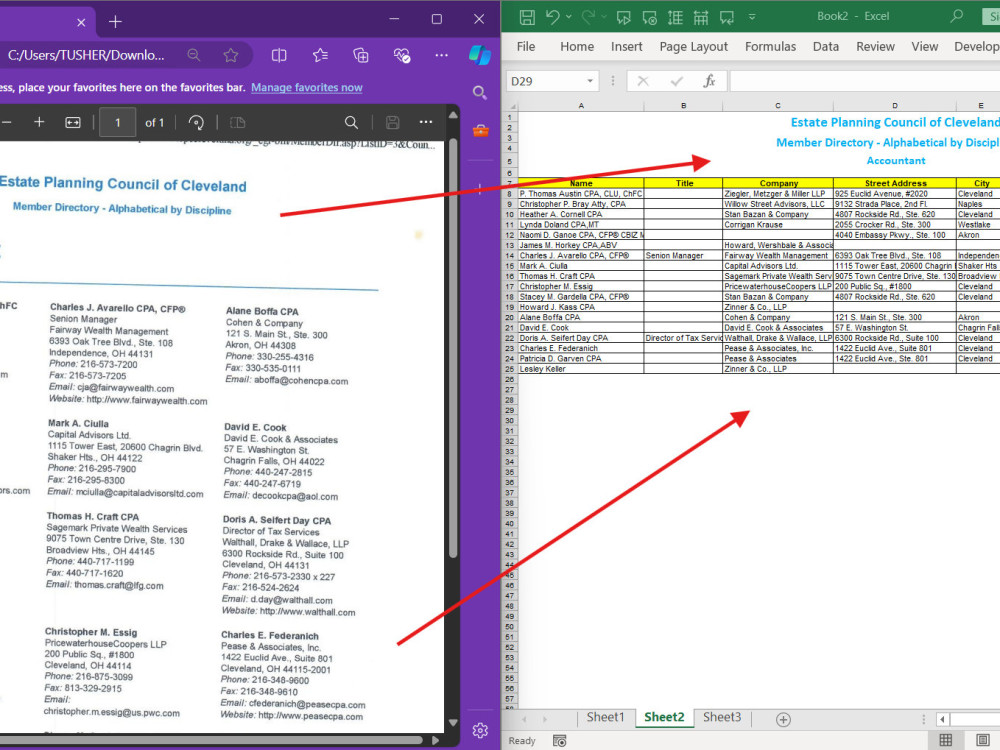1000x750 pixels.
Task: Click PDF vertical scrollbar down arrow
Action: click(453, 723)
